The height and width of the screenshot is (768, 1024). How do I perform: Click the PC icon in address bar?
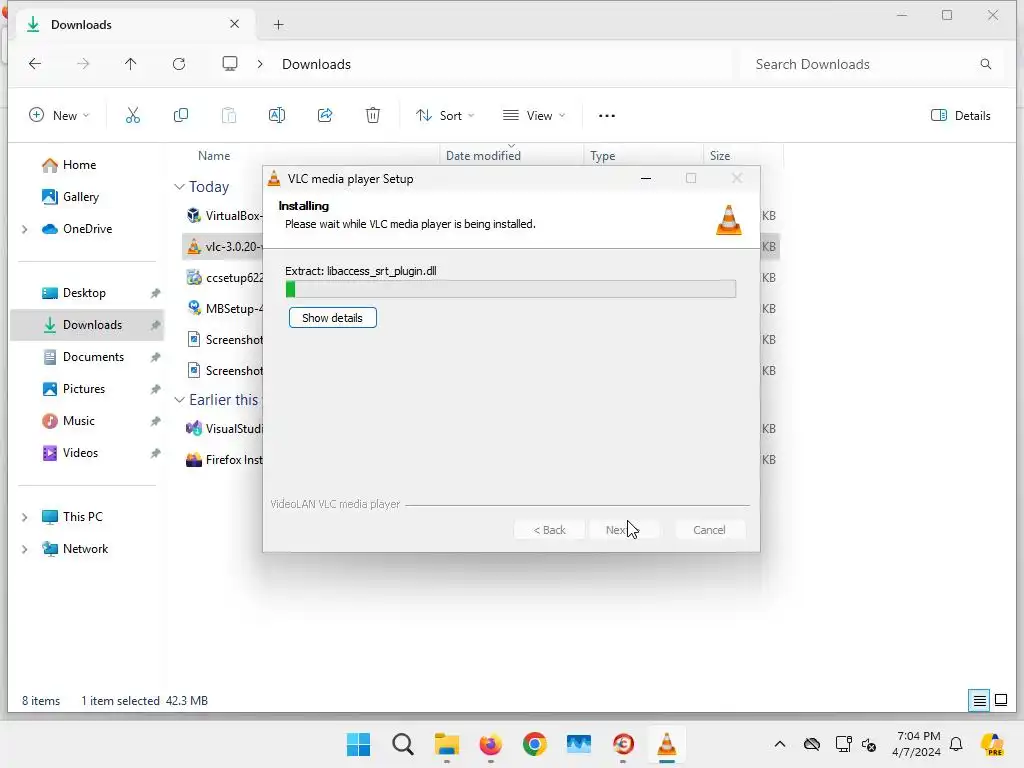230,64
